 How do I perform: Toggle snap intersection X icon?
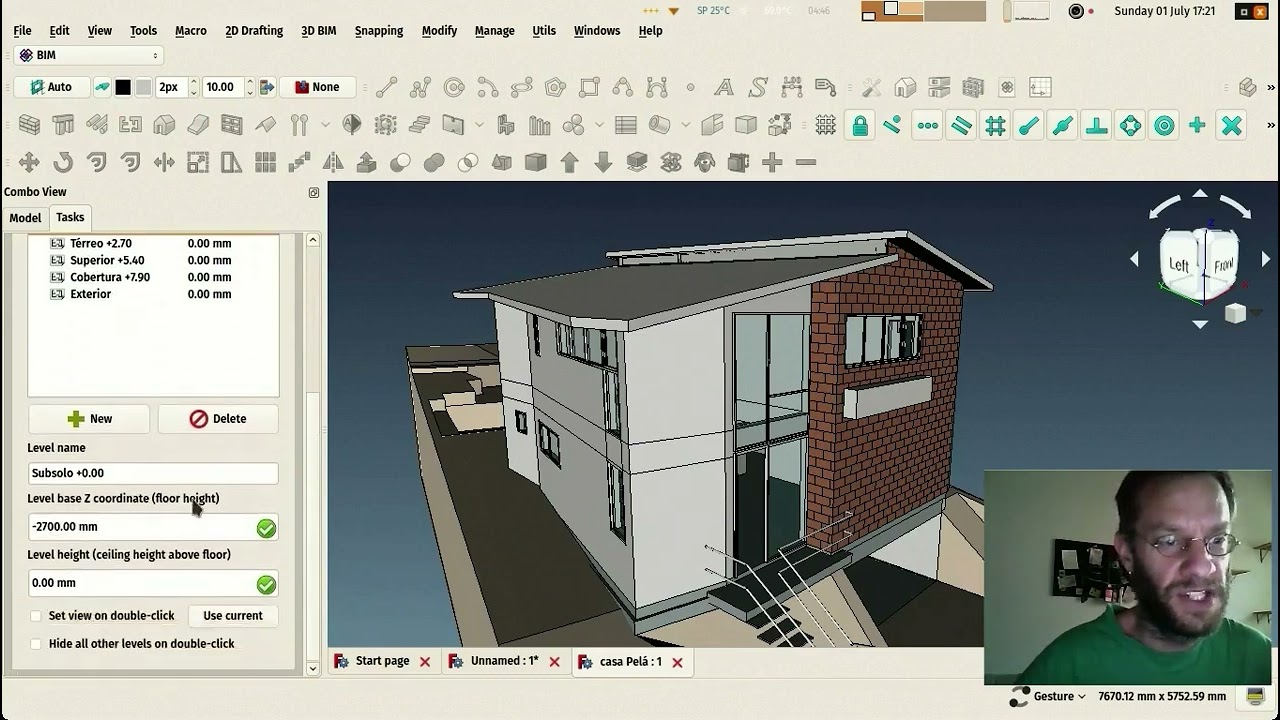point(1231,125)
